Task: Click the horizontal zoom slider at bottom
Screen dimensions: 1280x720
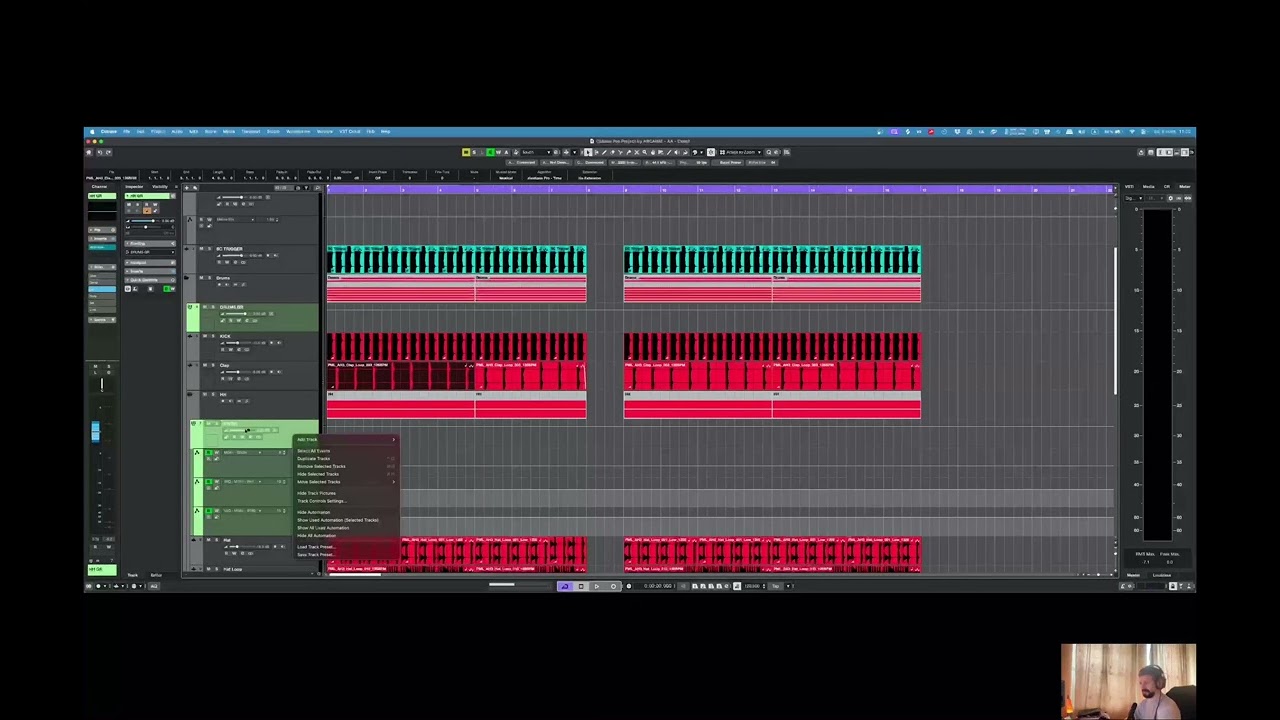Action: tap(1099, 575)
